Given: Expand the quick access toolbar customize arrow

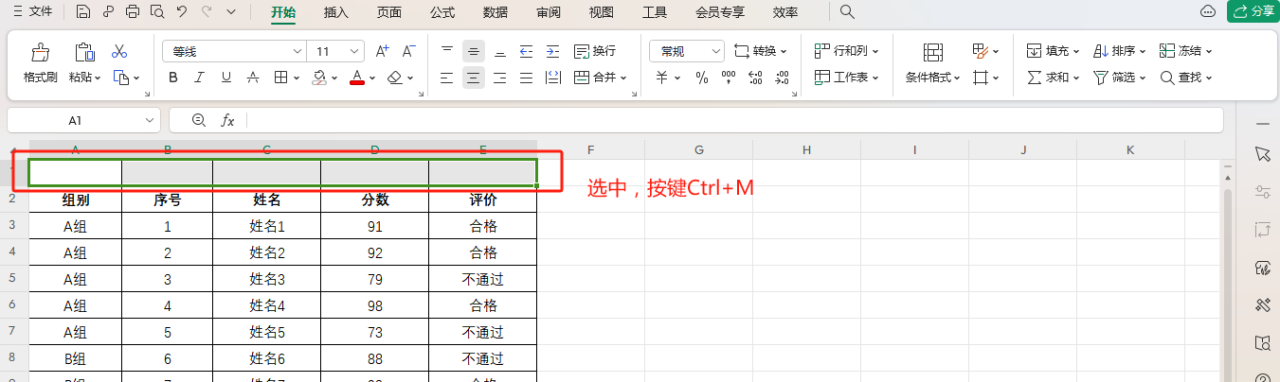Looking at the screenshot, I should coord(231,12).
